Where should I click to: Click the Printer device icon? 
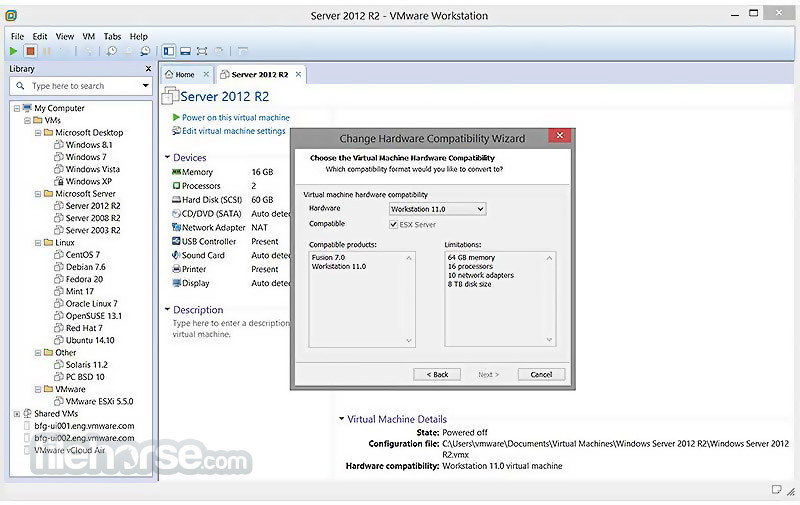pyautogui.click(x=177, y=269)
